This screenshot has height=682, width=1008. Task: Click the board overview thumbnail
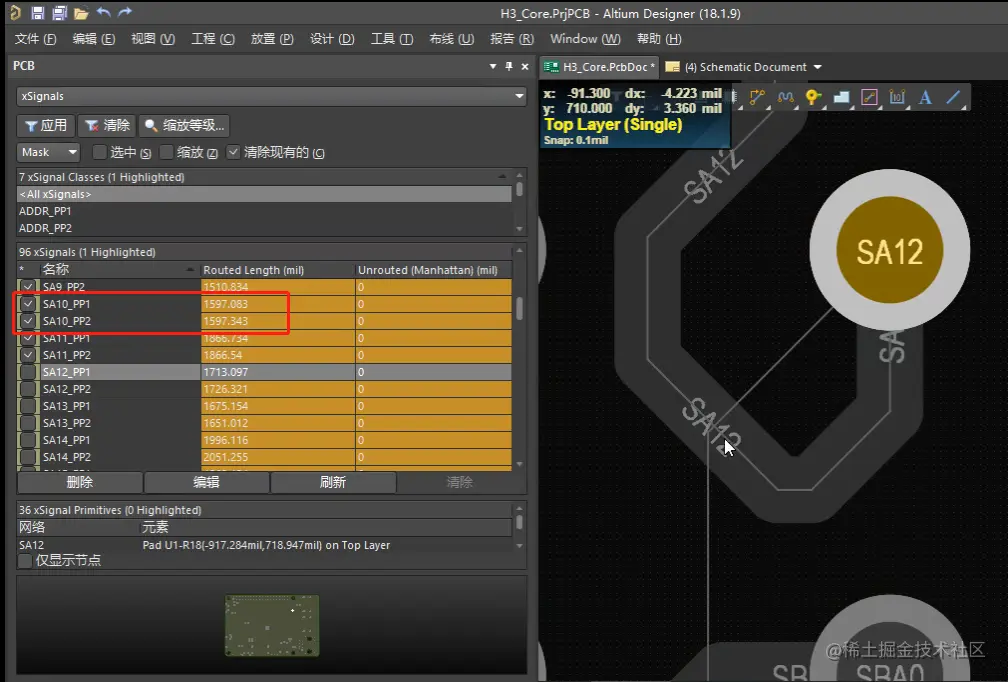click(272, 625)
